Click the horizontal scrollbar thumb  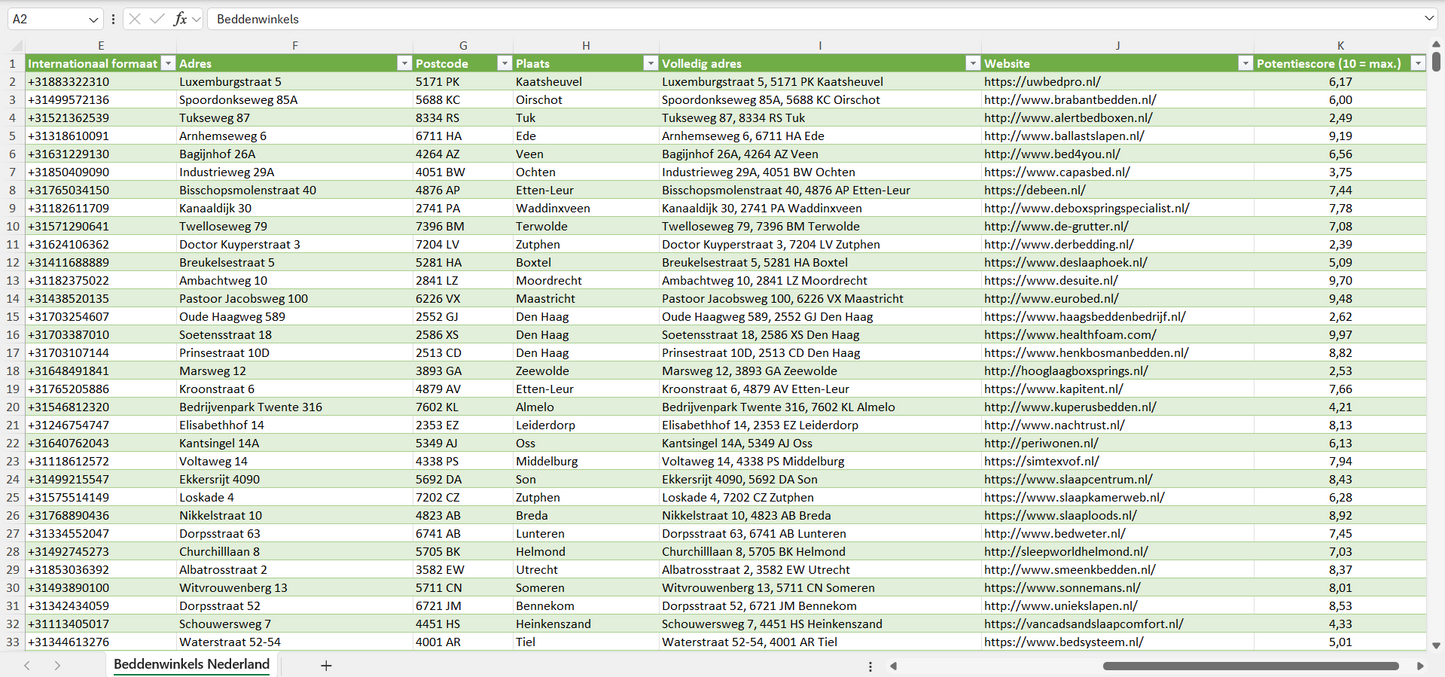(x=1251, y=666)
